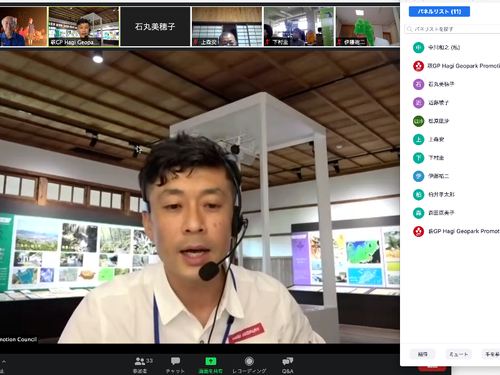Focus the panelist search field

(453, 29)
